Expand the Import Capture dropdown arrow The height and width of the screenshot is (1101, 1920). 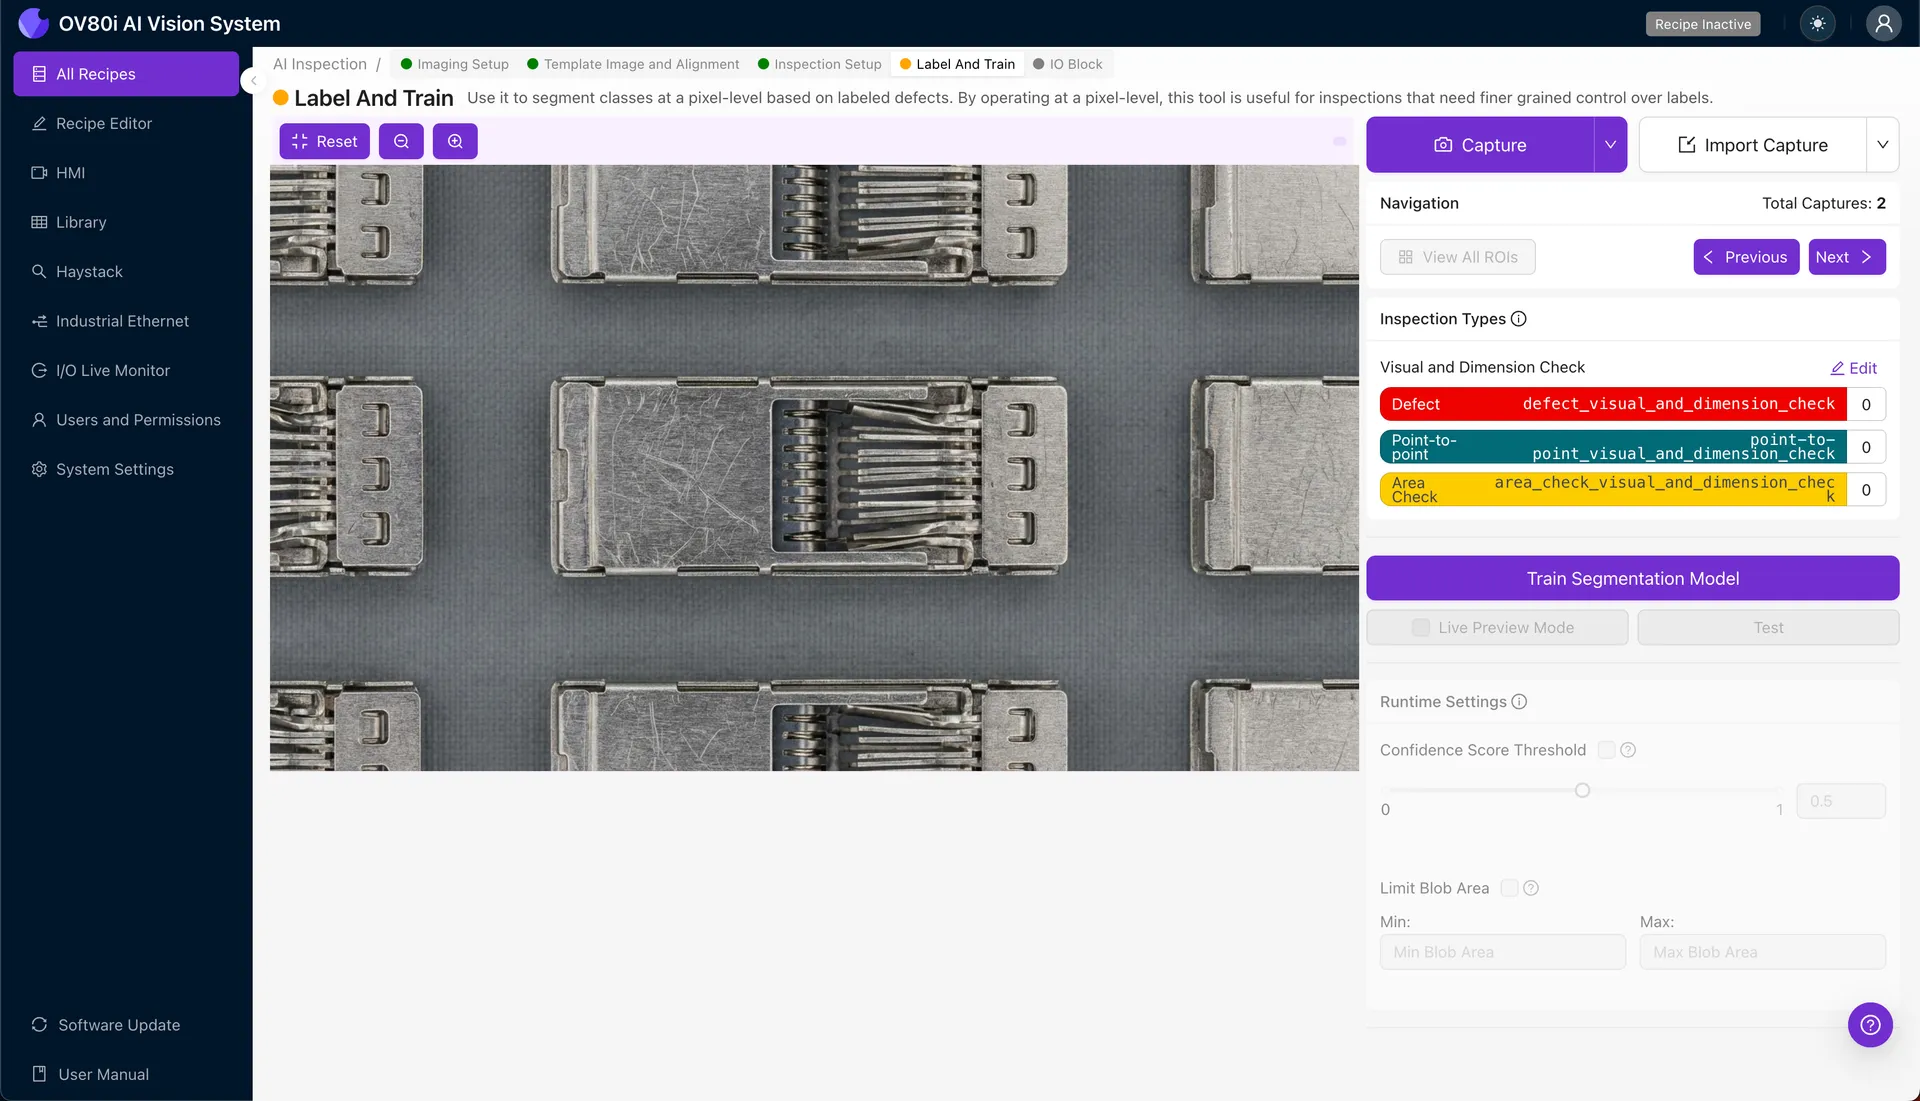(1882, 145)
